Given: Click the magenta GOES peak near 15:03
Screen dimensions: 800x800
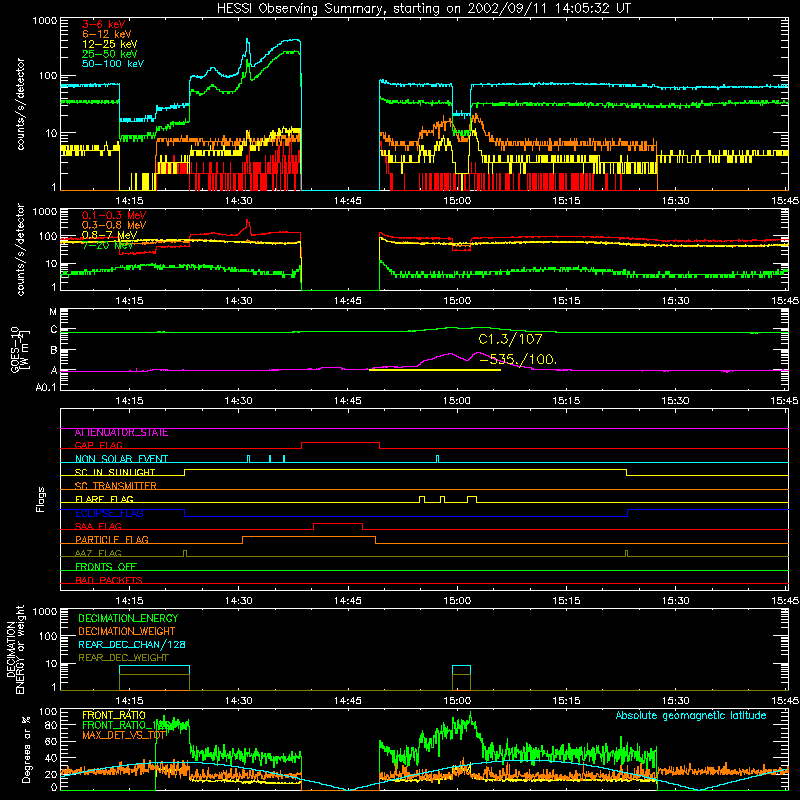Looking at the screenshot, I should point(480,353).
